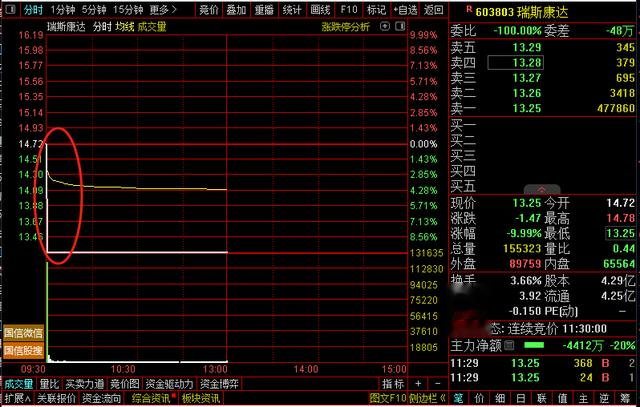
Task: Click the 最低 value 13.25
Action: 620,234
